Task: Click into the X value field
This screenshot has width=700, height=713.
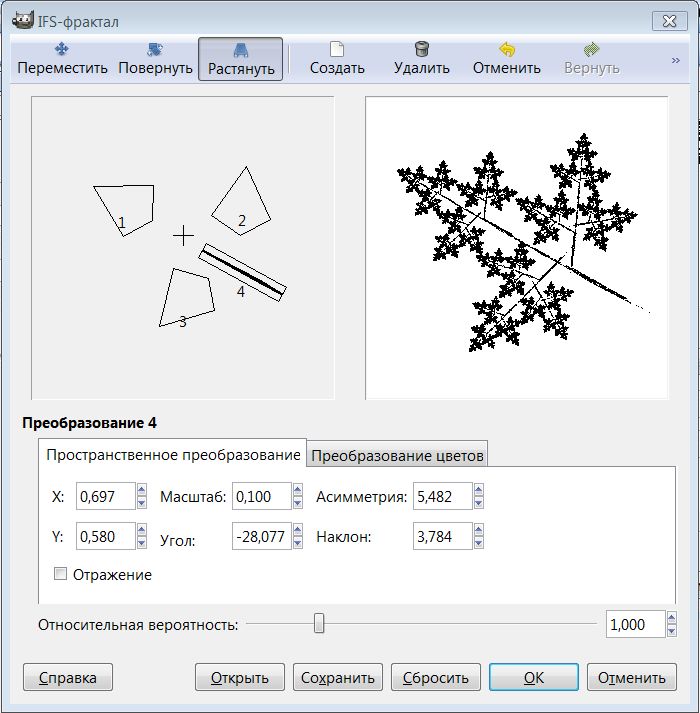Action: [106, 496]
